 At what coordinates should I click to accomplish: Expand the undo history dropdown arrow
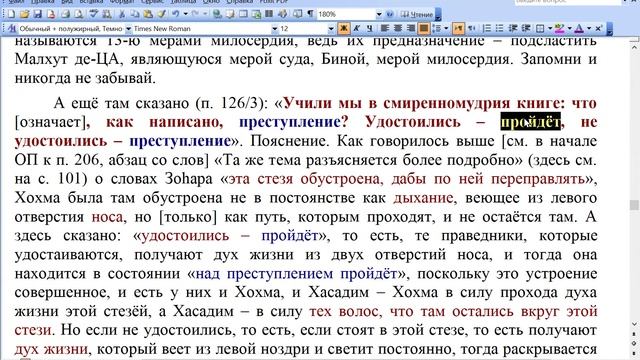(185, 14)
